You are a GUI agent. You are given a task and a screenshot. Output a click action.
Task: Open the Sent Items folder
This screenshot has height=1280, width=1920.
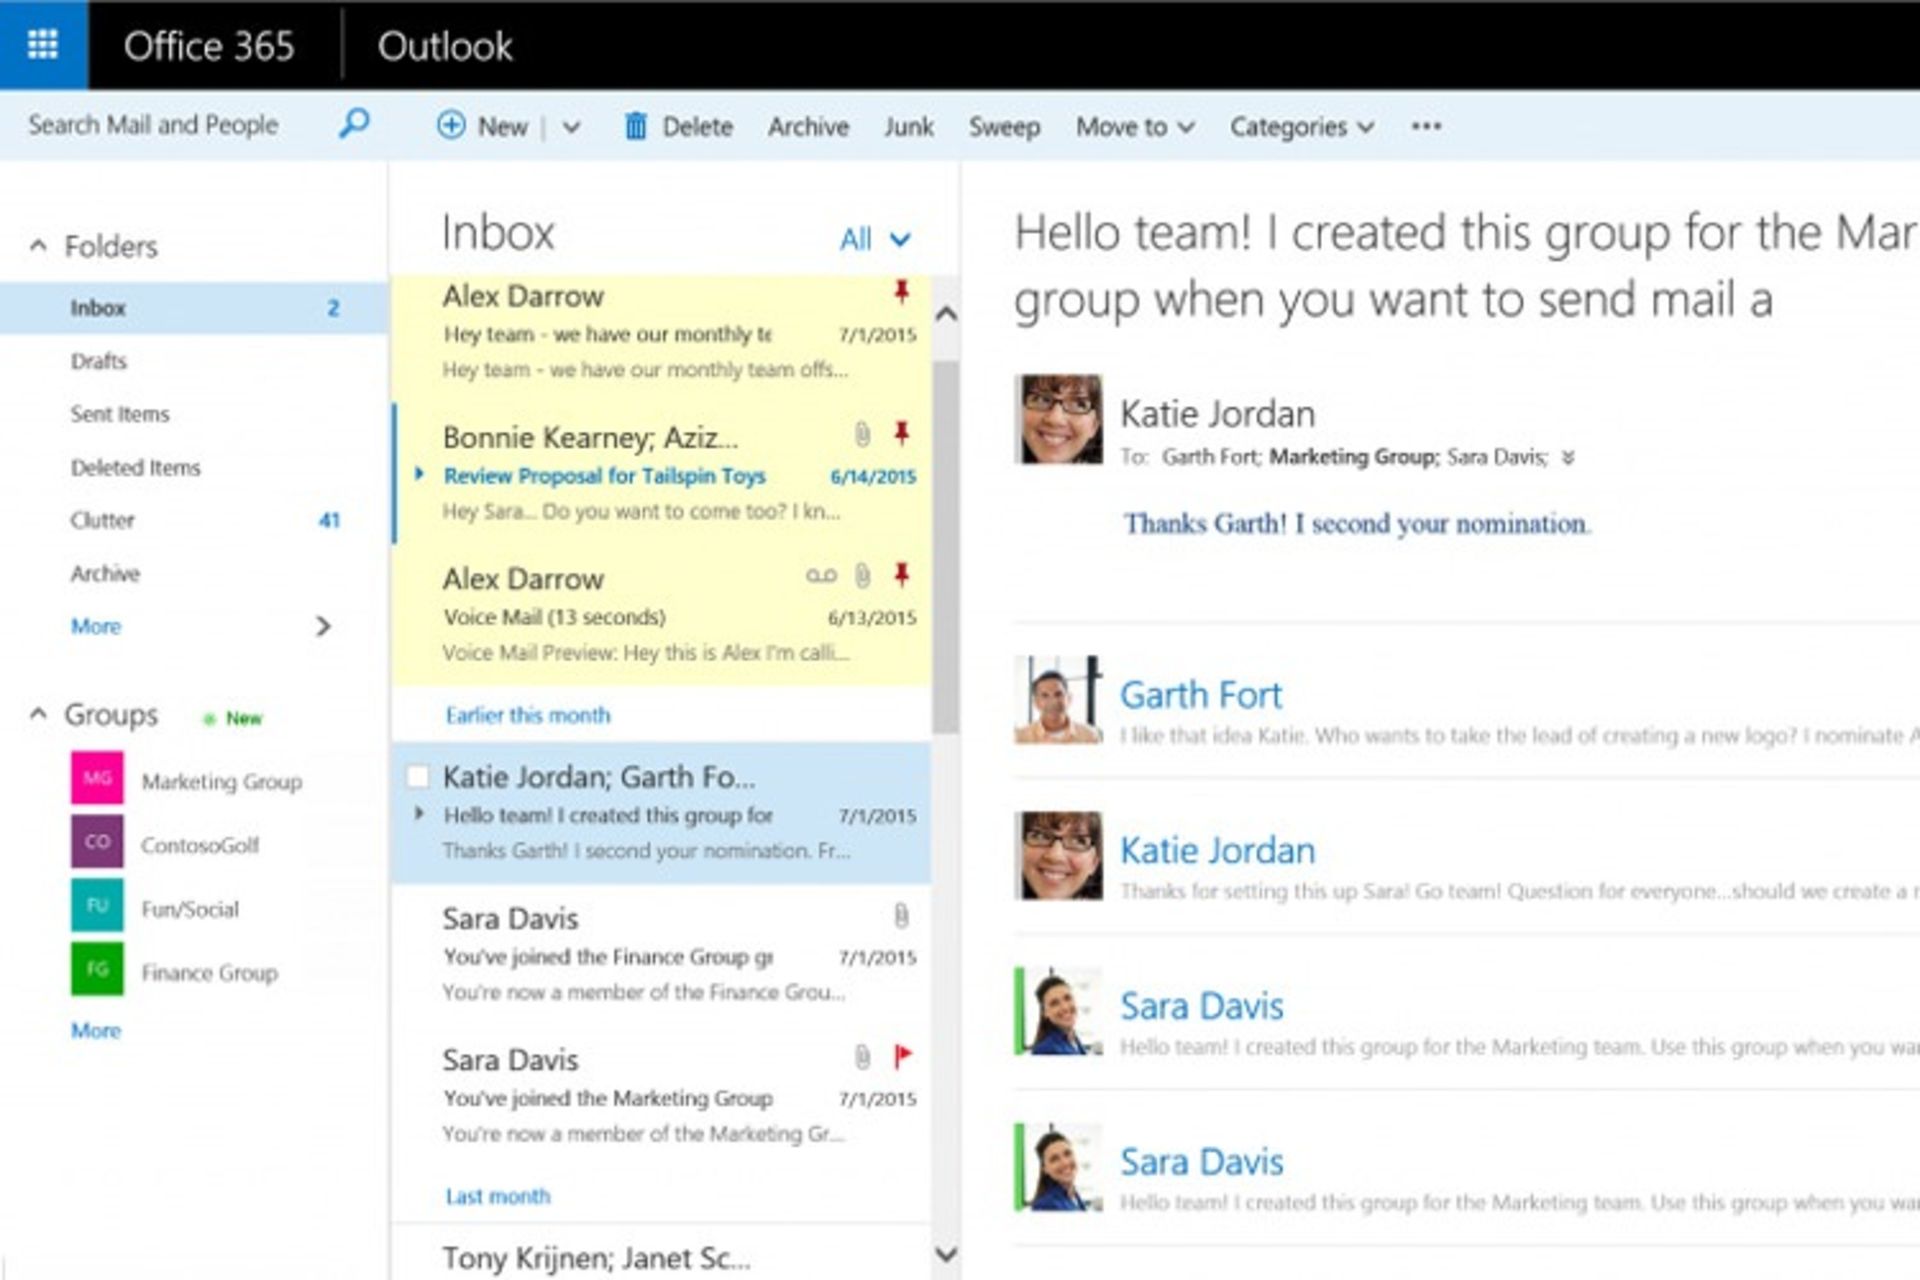[120, 414]
